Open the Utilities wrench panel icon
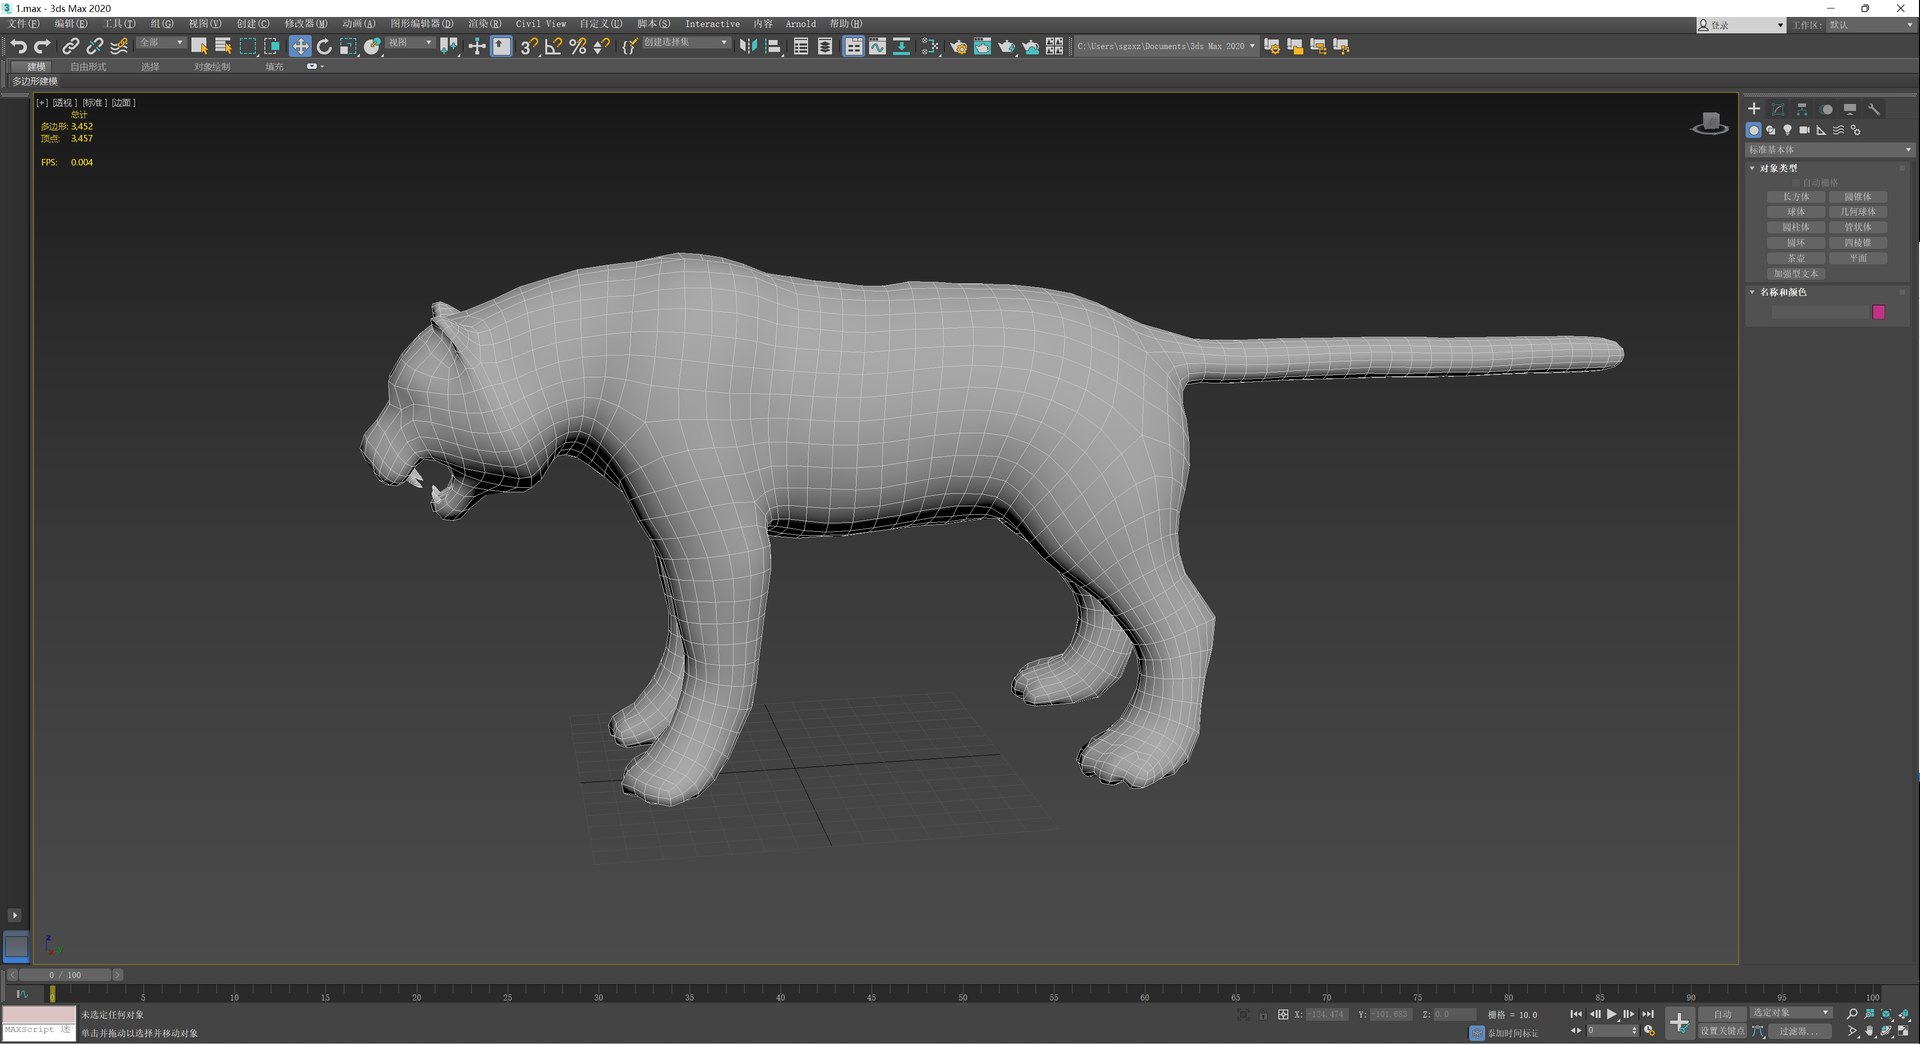This screenshot has width=1920, height=1044. pyautogui.click(x=1874, y=109)
